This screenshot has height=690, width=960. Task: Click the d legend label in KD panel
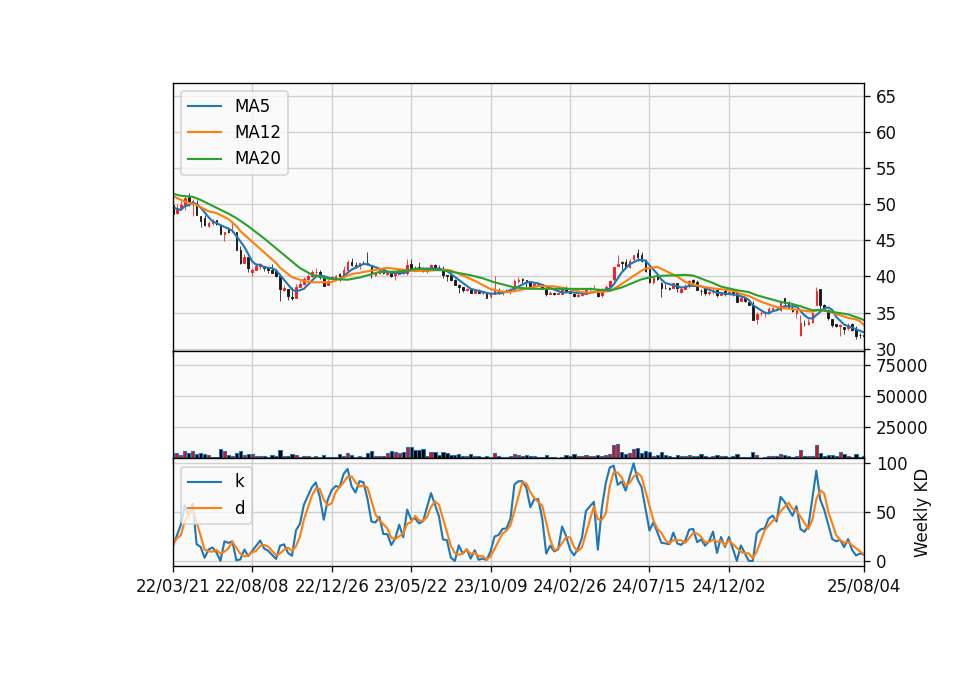pos(239,508)
